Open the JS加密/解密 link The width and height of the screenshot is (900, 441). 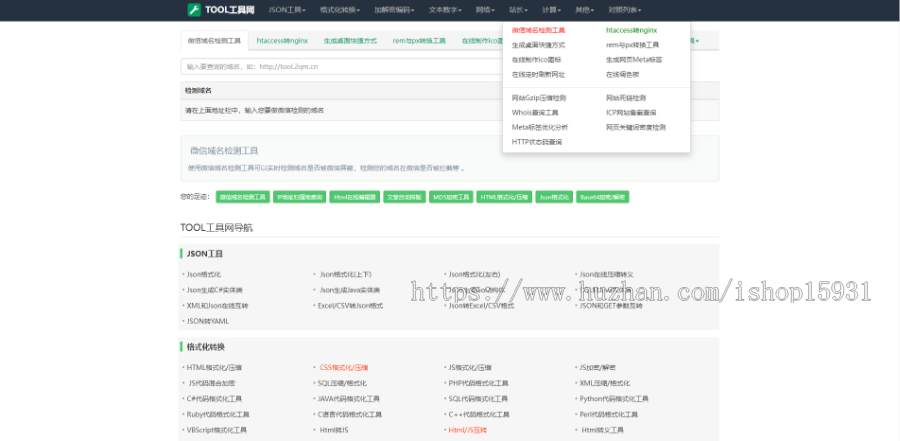598,368
